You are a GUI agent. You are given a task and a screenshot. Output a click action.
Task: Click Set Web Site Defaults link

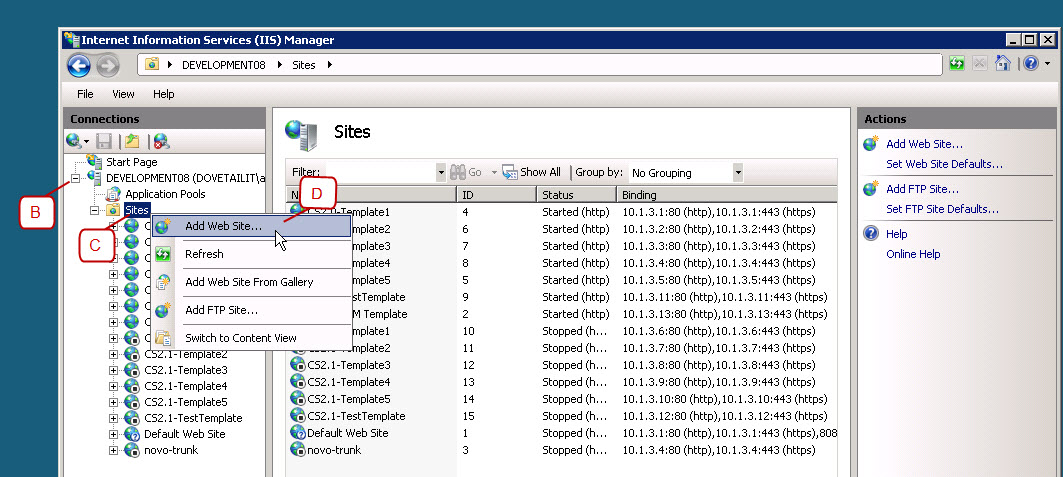coord(944,164)
